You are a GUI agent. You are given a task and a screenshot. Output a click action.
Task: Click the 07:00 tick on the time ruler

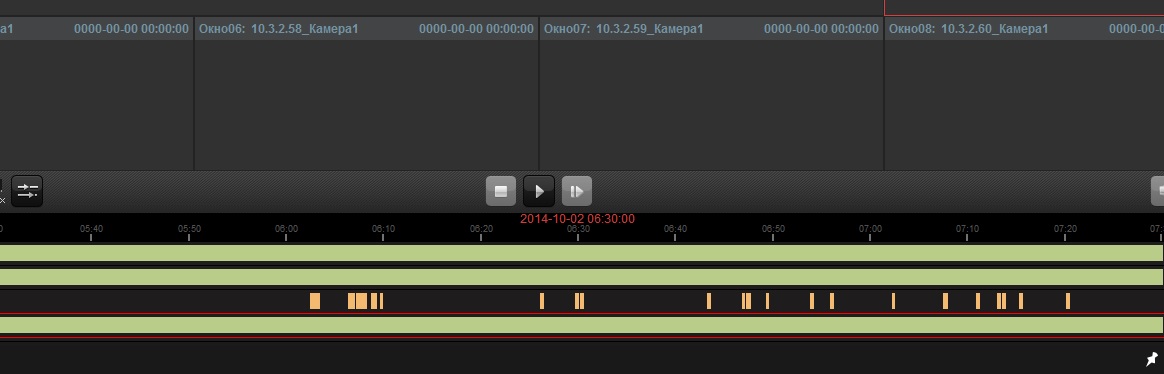coord(870,232)
